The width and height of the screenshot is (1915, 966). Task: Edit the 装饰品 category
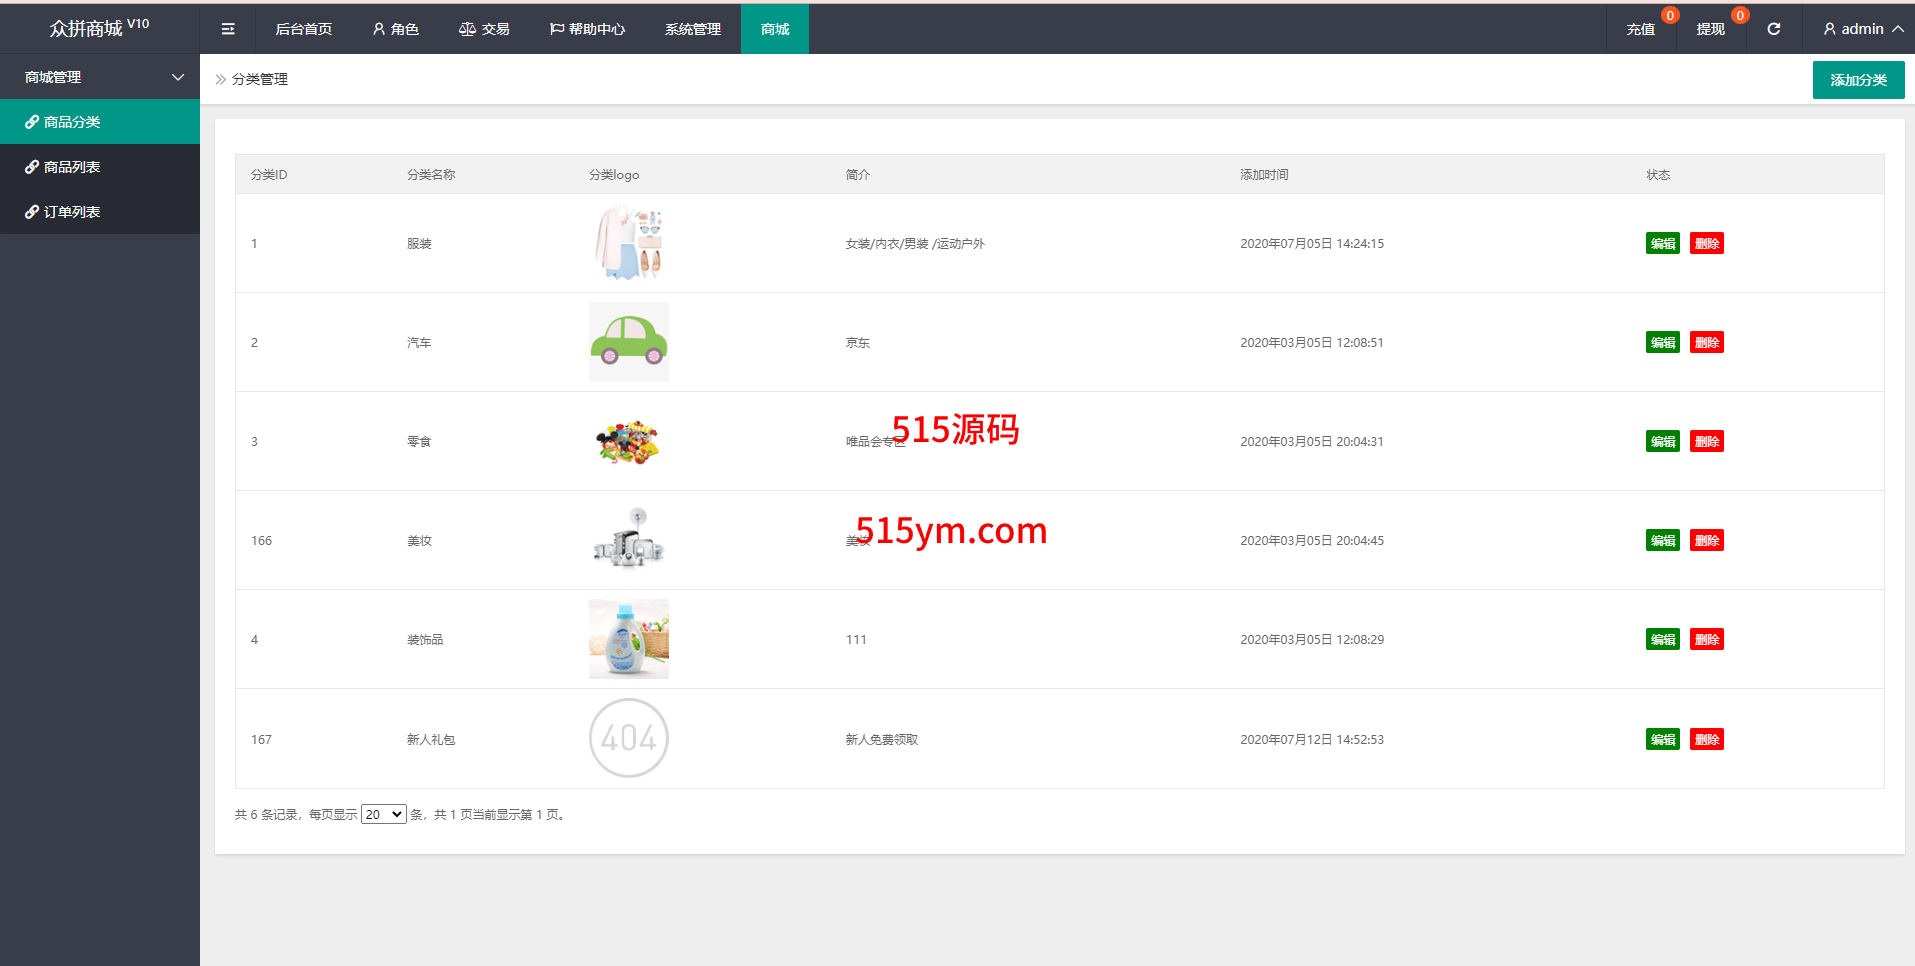point(1663,639)
